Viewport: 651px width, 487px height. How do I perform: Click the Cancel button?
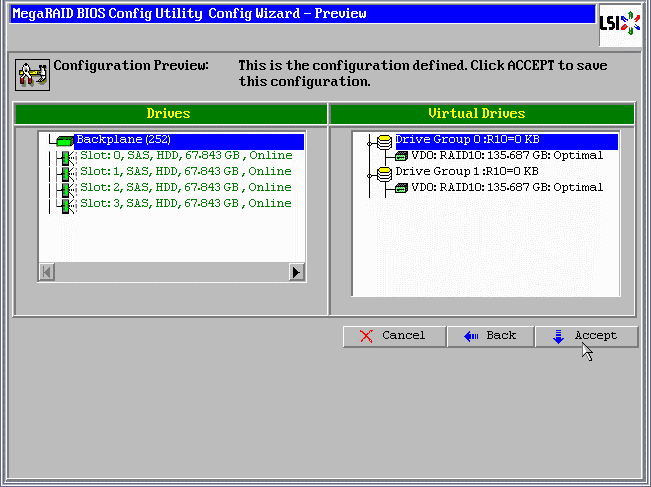pos(394,336)
